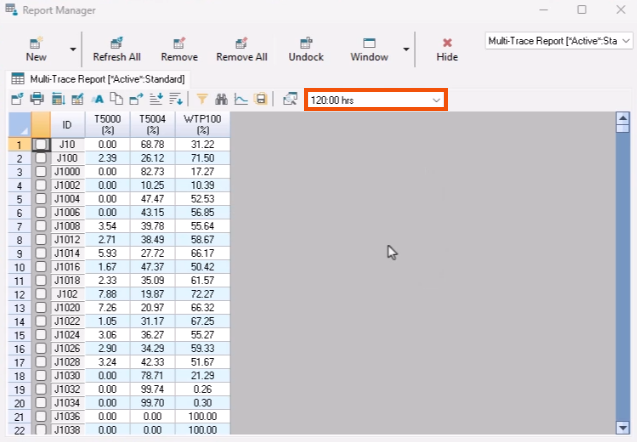Image resolution: width=637 pixels, height=442 pixels.
Task: Click the vertical scrollbar thumb
Action: pyautogui.click(x=623, y=128)
